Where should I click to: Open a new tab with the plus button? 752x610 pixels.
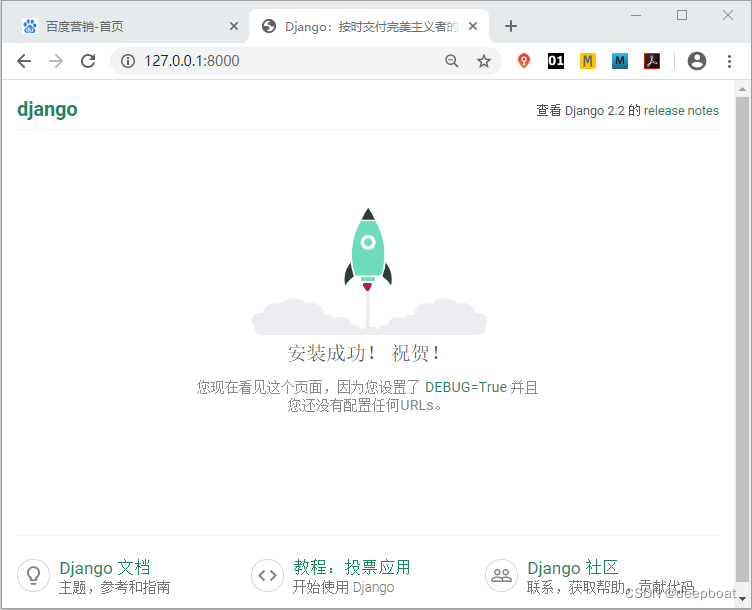(511, 26)
